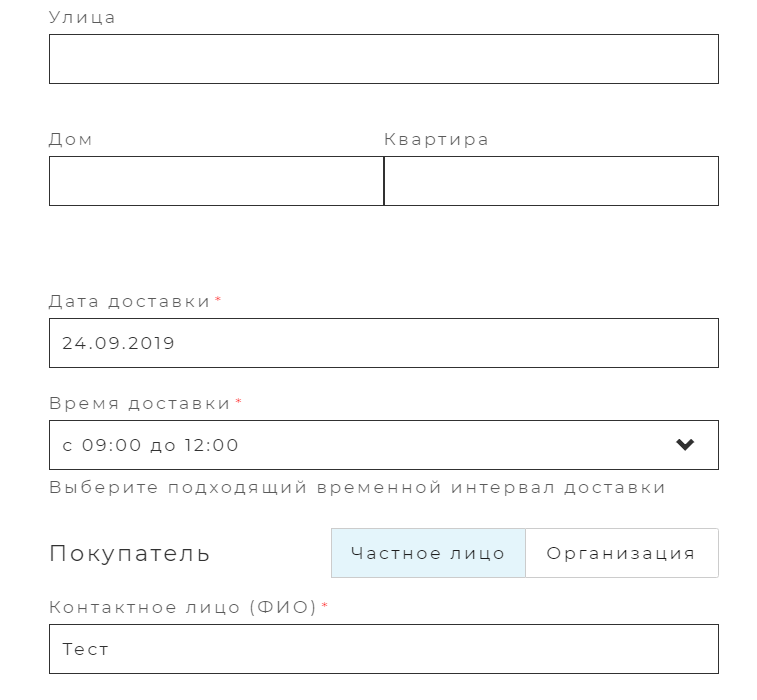Screen dimensions: 757x700
Task: Click the Квартира field label
Action: (436, 140)
